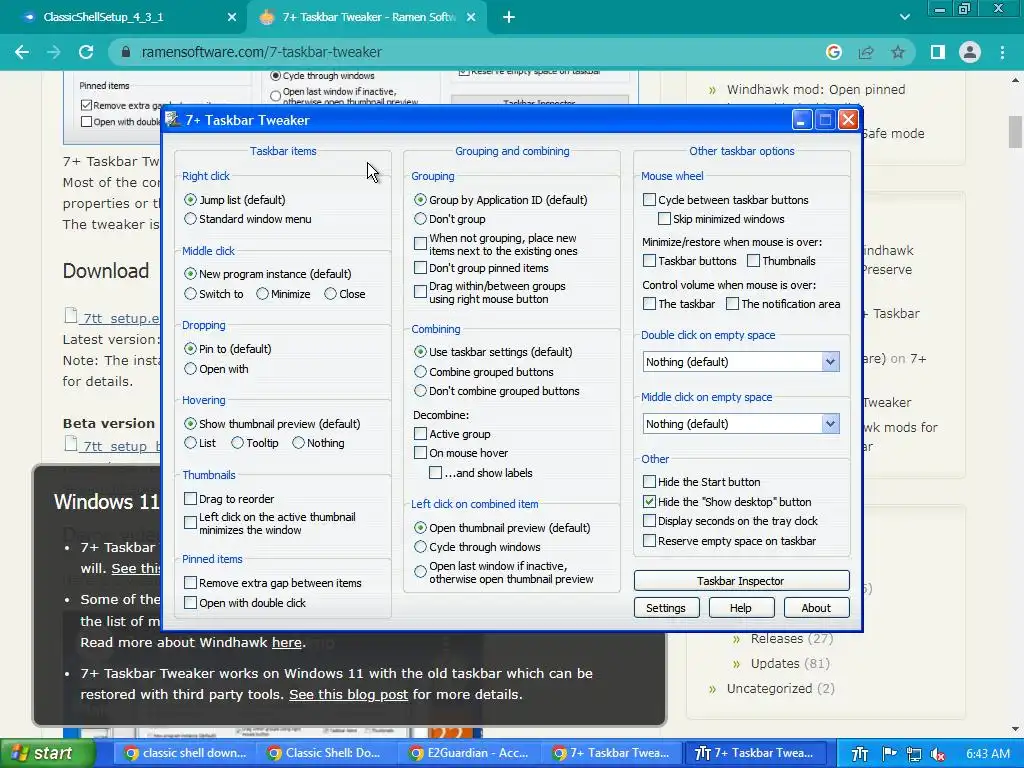Share this page via share icon
This screenshot has width=1024, height=768.
click(x=866, y=52)
